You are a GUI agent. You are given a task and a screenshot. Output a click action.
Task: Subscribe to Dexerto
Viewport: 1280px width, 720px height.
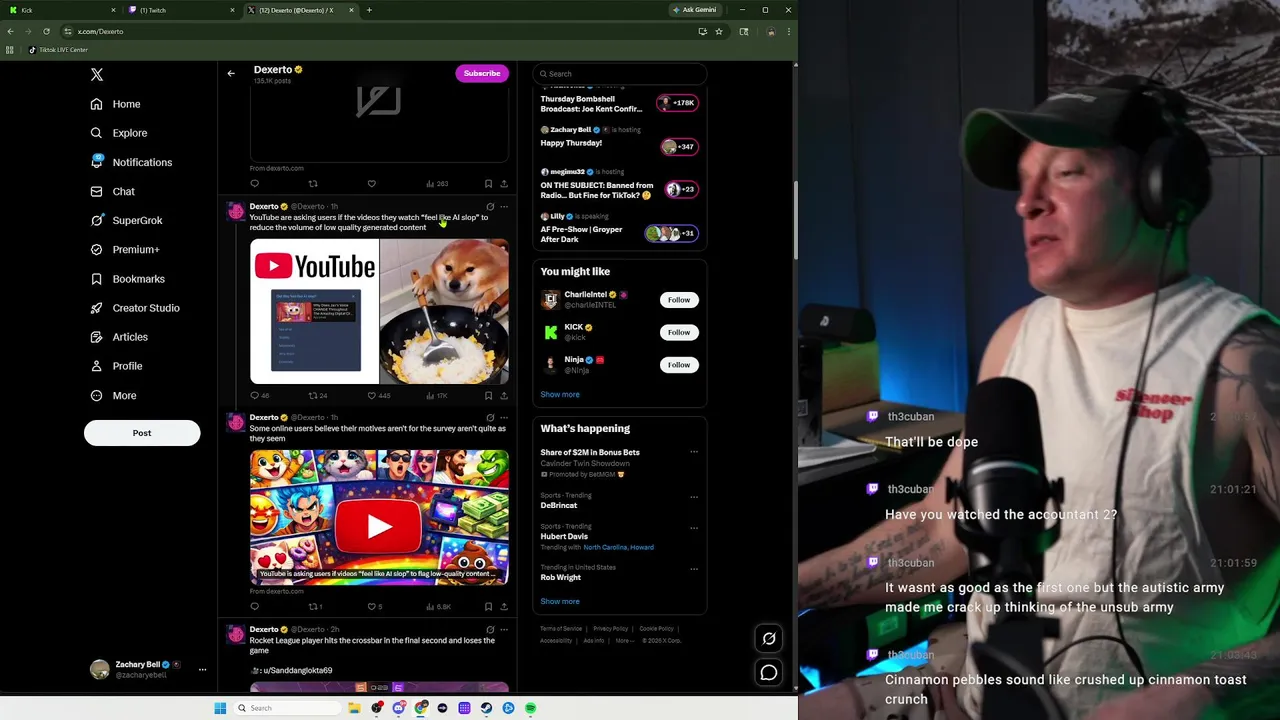coord(482,73)
